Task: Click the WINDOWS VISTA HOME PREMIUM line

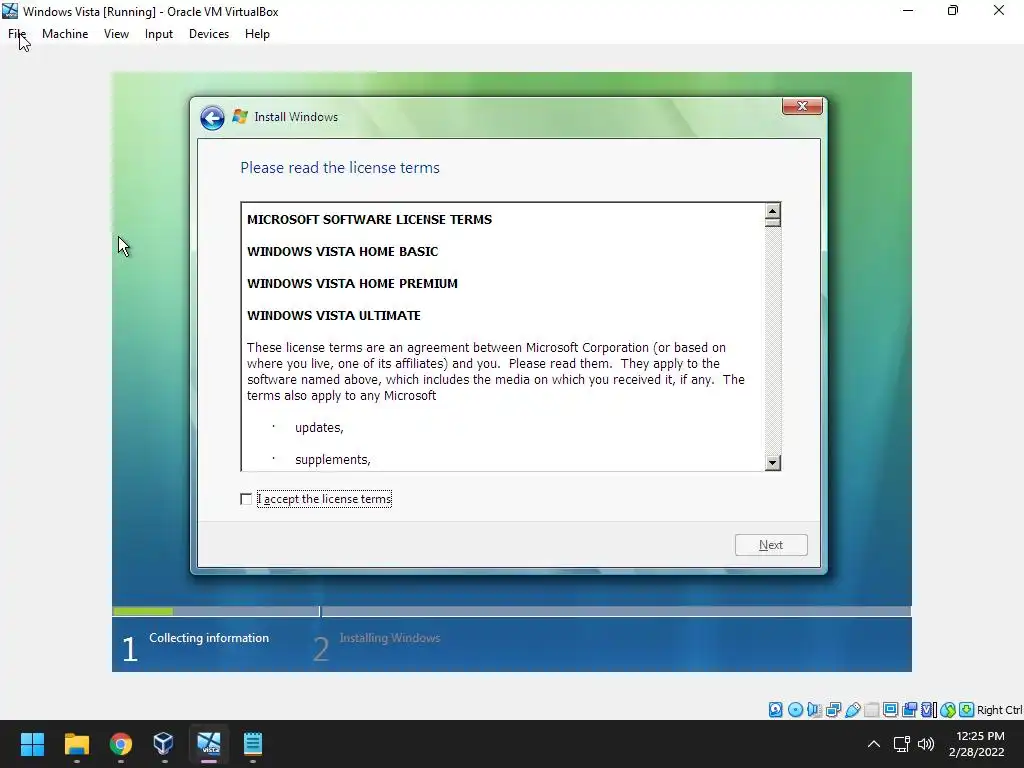Action: pyautogui.click(x=352, y=283)
